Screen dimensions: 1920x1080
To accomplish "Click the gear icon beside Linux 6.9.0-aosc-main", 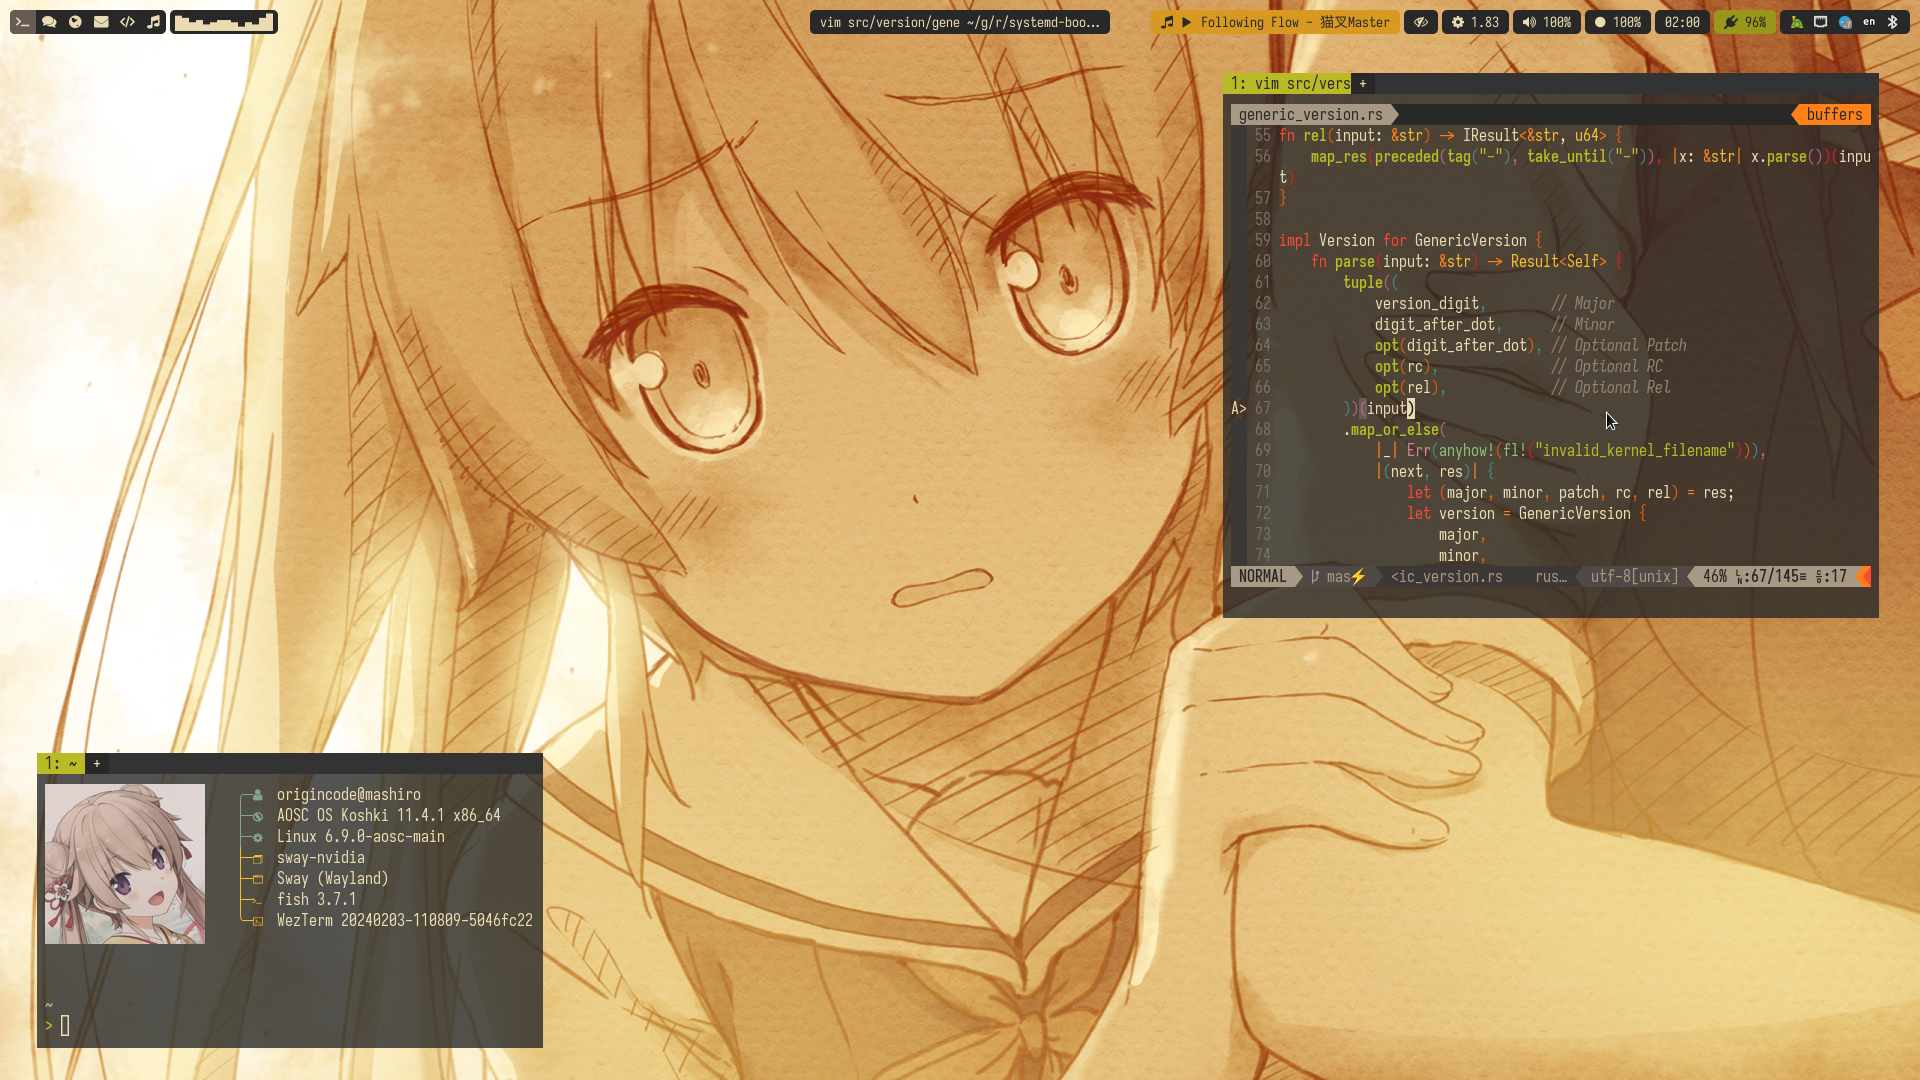I will (x=257, y=837).
